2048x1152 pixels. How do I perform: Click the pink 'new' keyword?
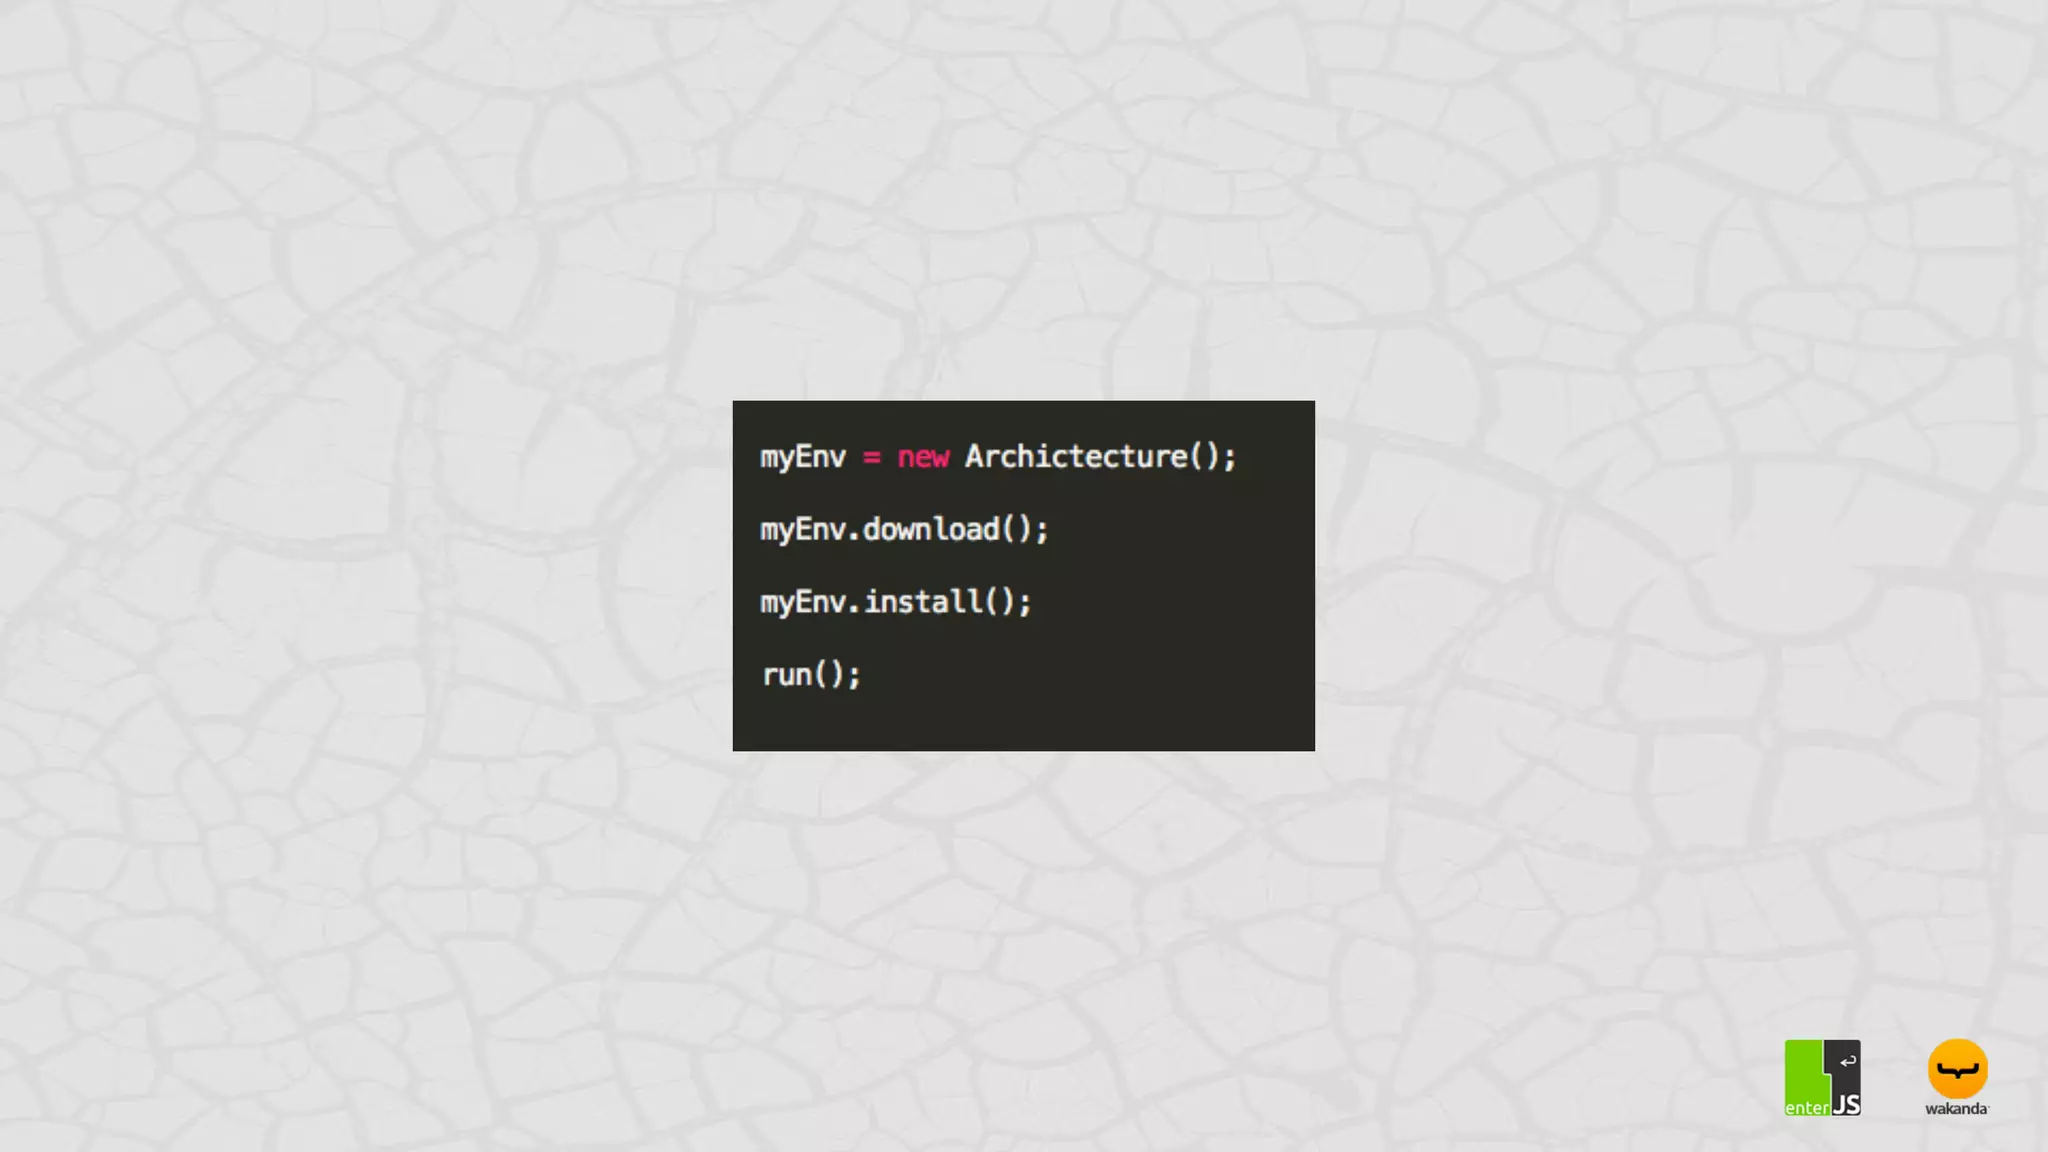[923, 457]
